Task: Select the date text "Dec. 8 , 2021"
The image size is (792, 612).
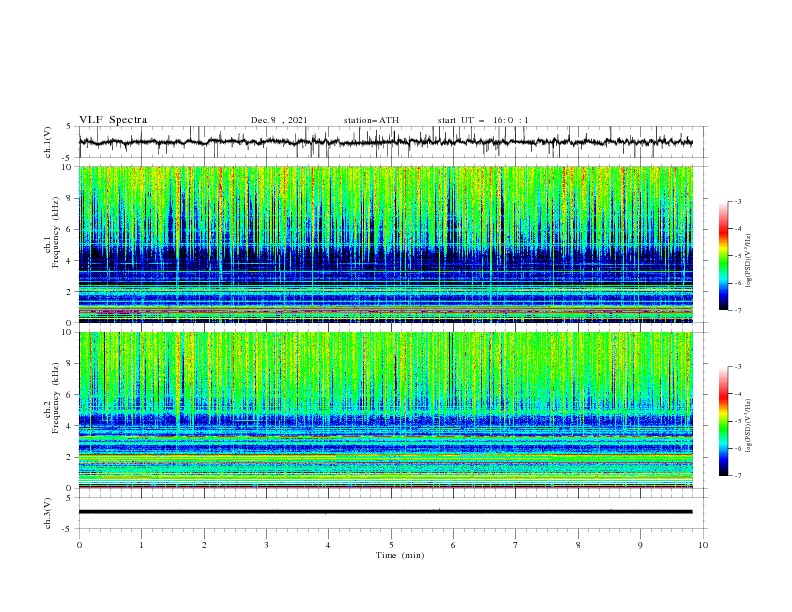Action: click(x=279, y=120)
